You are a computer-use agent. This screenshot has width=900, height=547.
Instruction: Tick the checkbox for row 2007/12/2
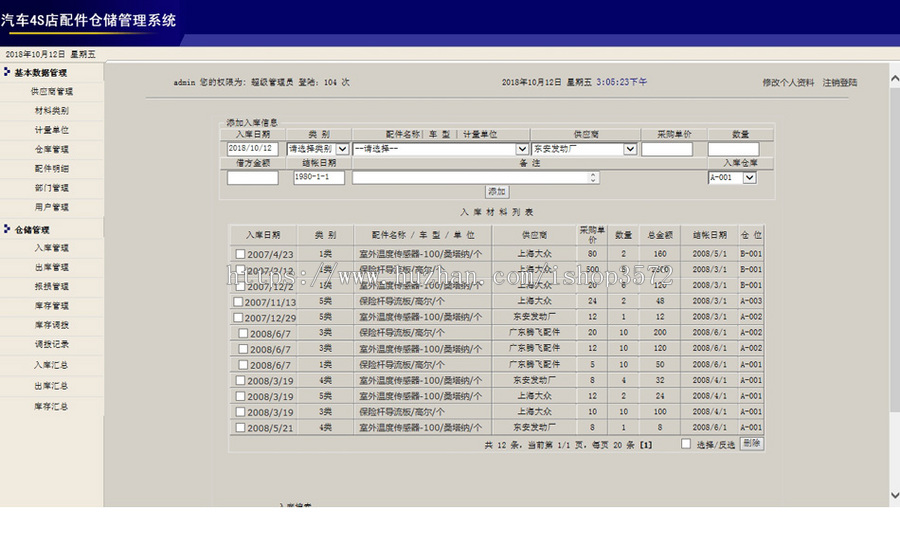(240, 286)
